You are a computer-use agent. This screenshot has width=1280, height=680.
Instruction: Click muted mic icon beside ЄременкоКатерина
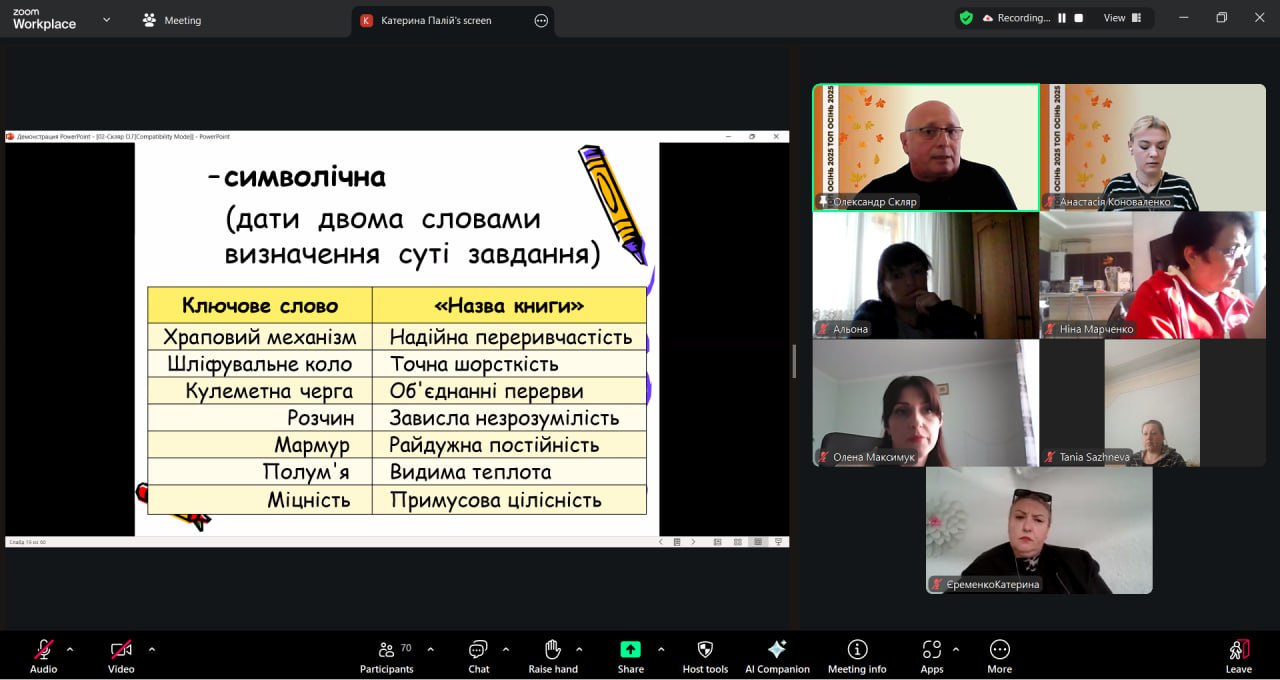click(x=936, y=584)
